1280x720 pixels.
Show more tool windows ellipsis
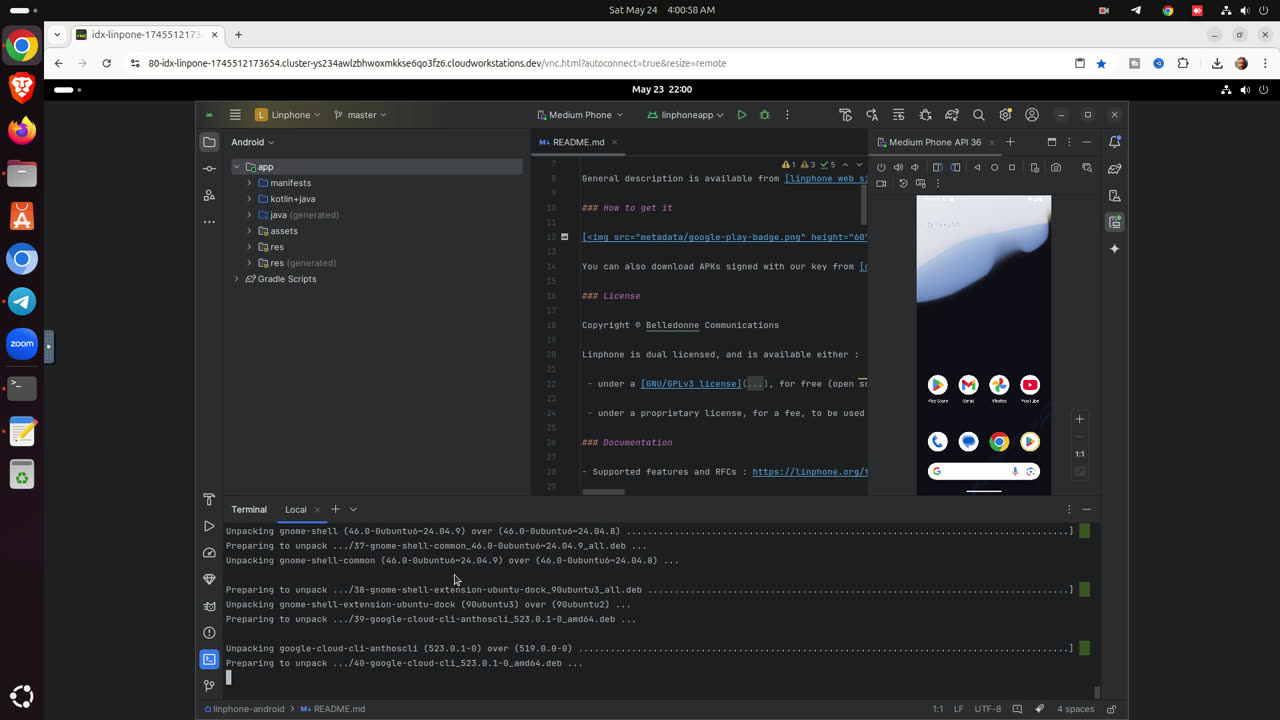pos(209,221)
